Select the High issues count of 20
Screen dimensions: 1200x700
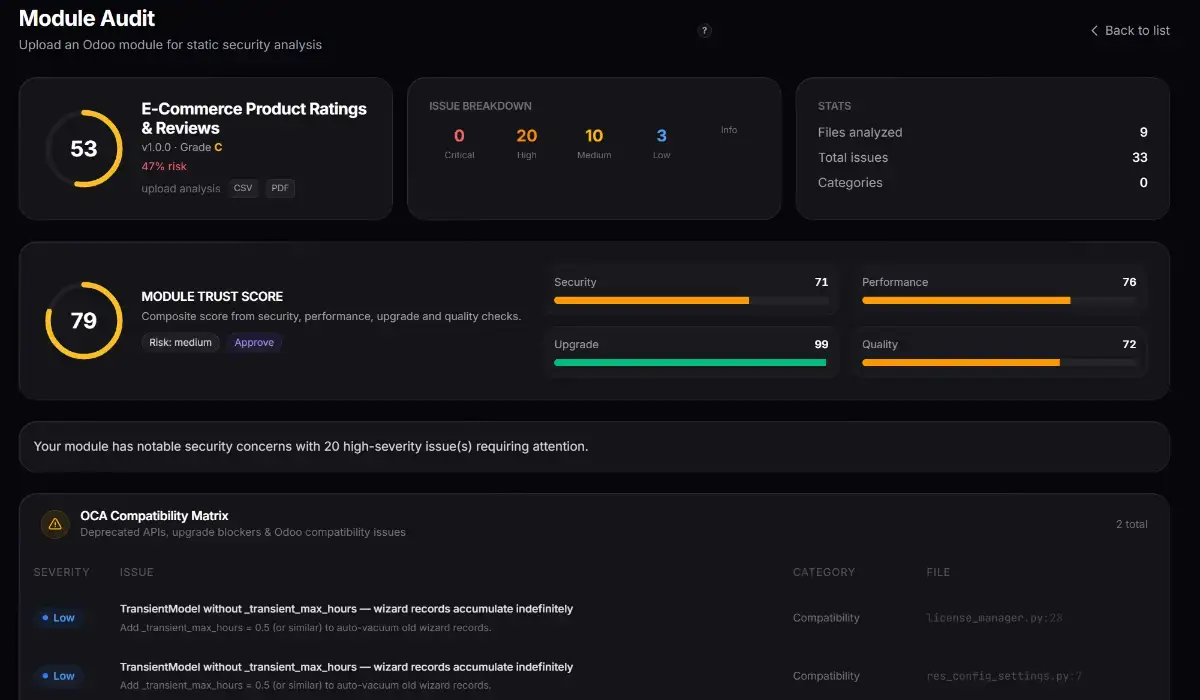click(x=526, y=141)
